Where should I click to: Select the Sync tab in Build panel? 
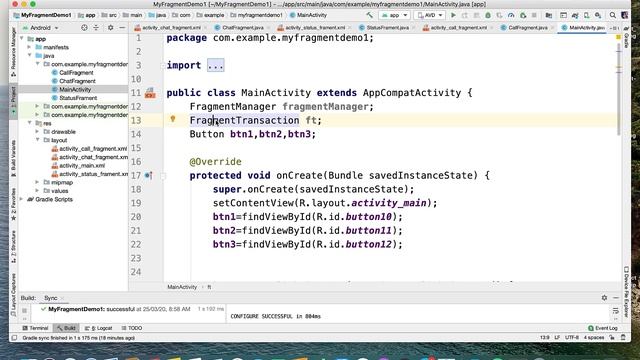coord(51,298)
